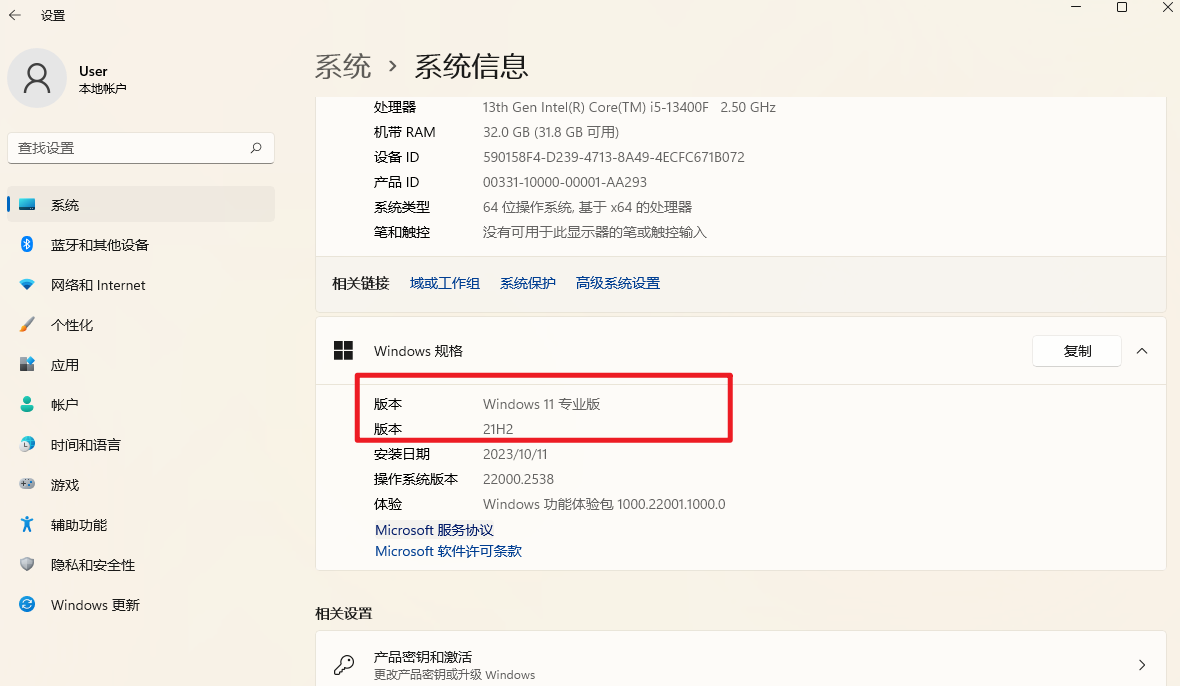The width and height of the screenshot is (1180, 686).
Task: Open 隐私和安全性 settings
Action: [92, 565]
